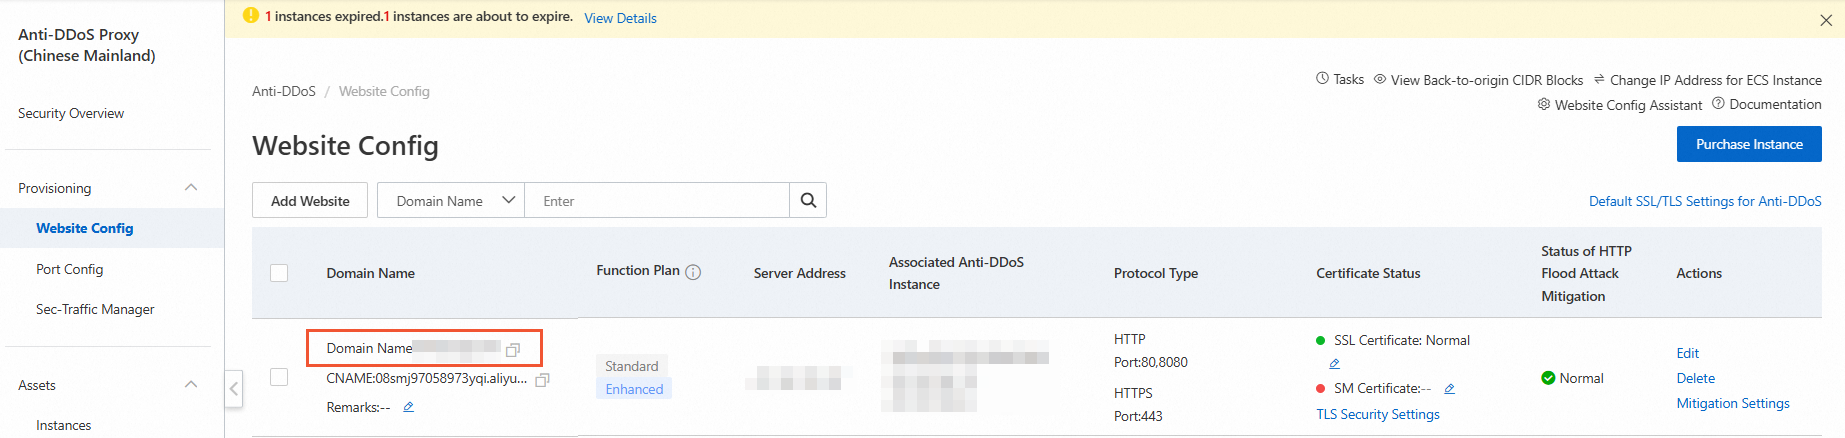Click the Certificate Status column header
This screenshot has height=438, width=1845.
point(1368,273)
